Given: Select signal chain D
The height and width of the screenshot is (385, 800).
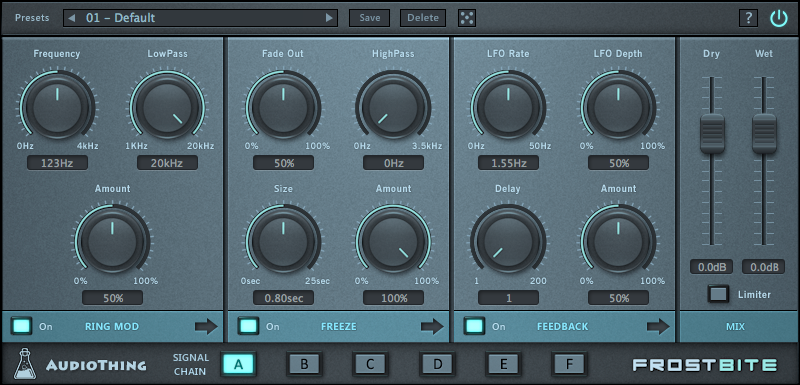Looking at the screenshot, I should click(x=437, y=364).
